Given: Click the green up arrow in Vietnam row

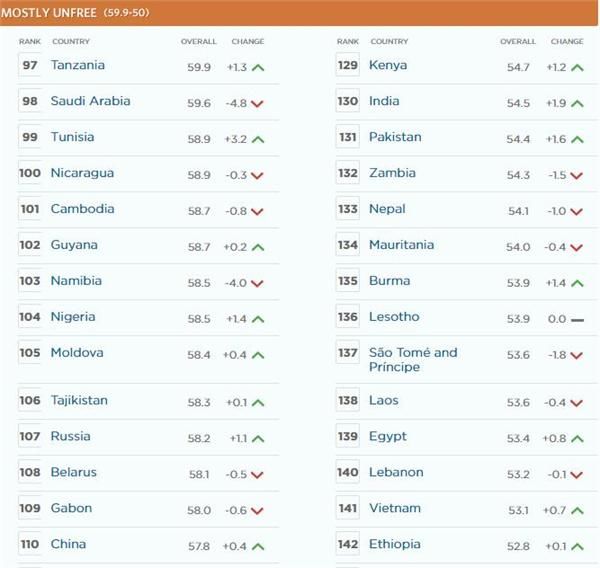Looking at the screenshot, I should coord(576,511).
